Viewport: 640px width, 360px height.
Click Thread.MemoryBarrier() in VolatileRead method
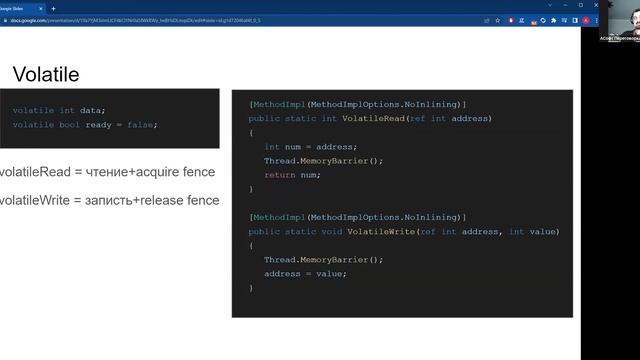tap(324, 161)
